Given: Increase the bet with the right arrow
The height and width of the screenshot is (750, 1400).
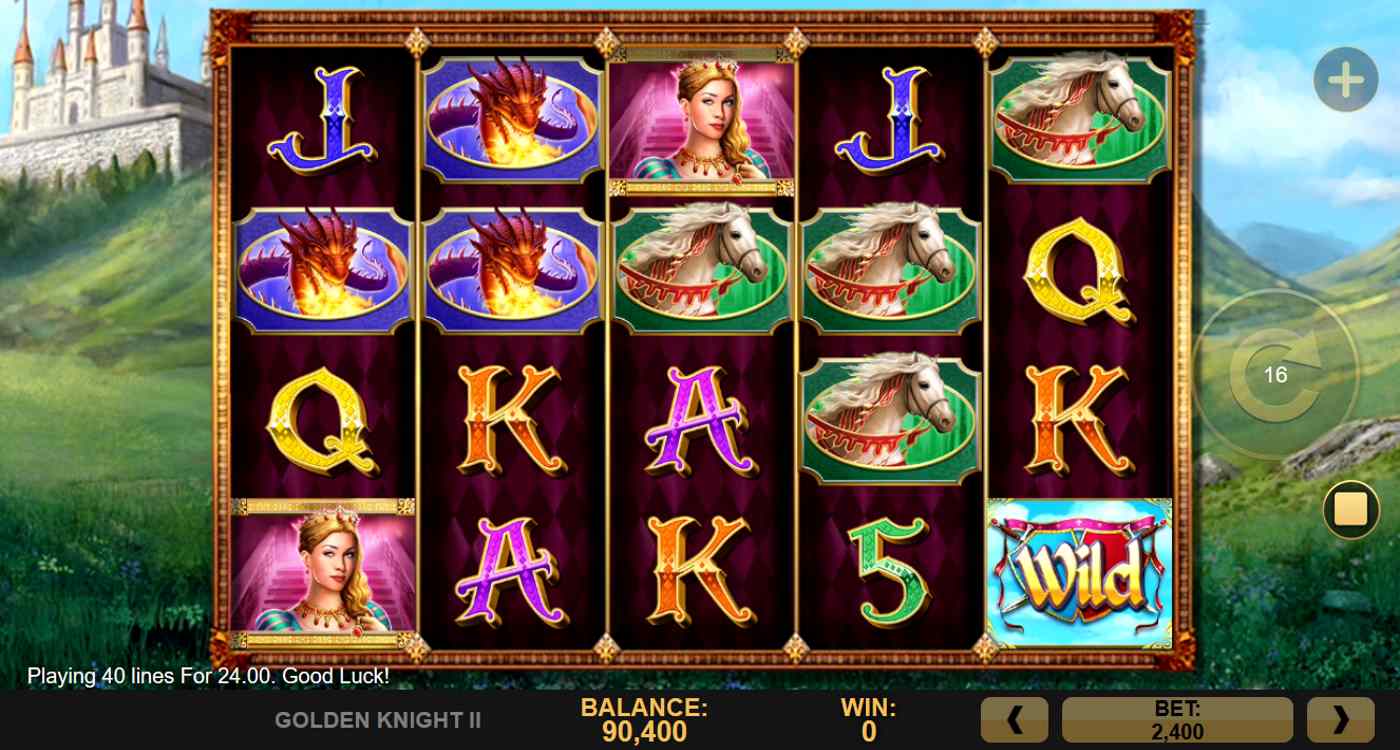Looking at the screenshot, I should click(x=1341, y=720).
